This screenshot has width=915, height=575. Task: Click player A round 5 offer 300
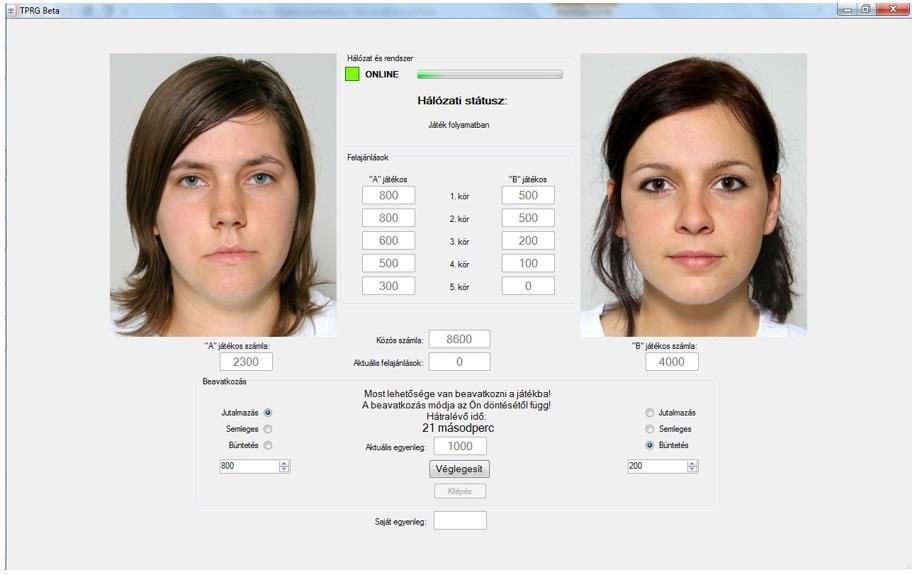389,286
